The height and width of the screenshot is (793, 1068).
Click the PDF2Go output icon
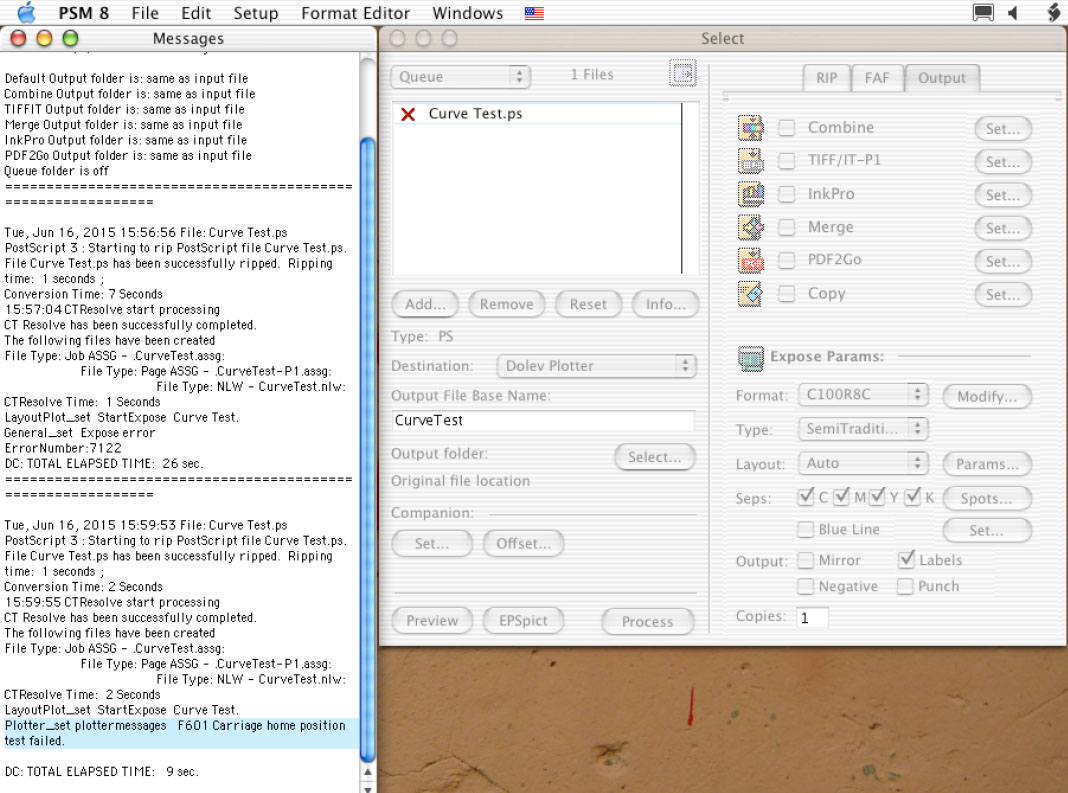pos(751,260)
